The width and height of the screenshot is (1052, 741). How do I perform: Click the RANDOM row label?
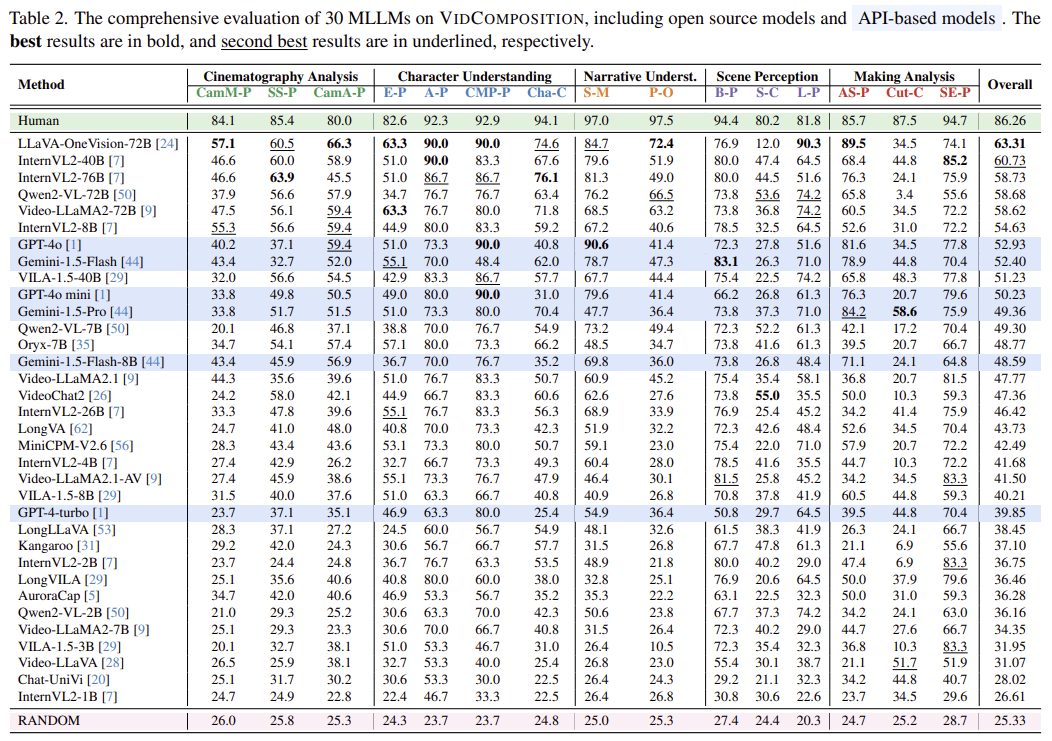click(x=48, y=721)
